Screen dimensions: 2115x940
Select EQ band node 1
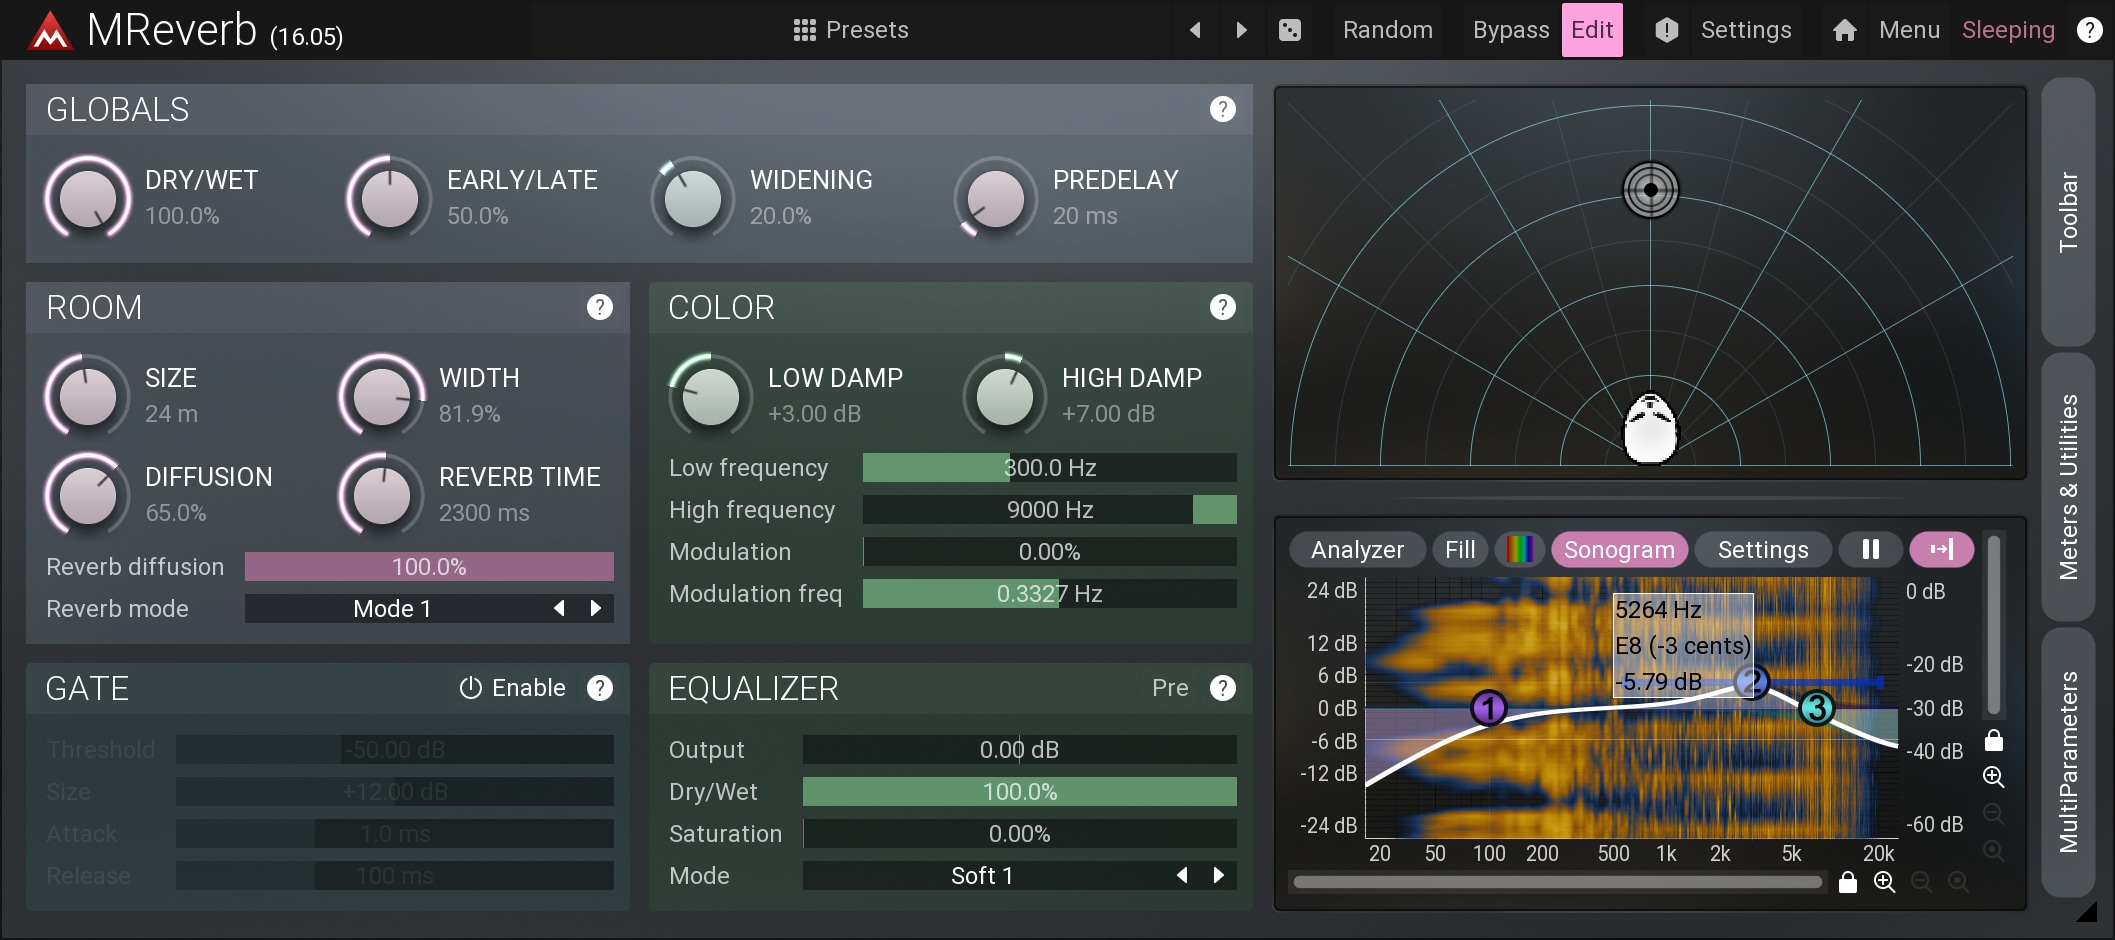tap(1489, 708)
